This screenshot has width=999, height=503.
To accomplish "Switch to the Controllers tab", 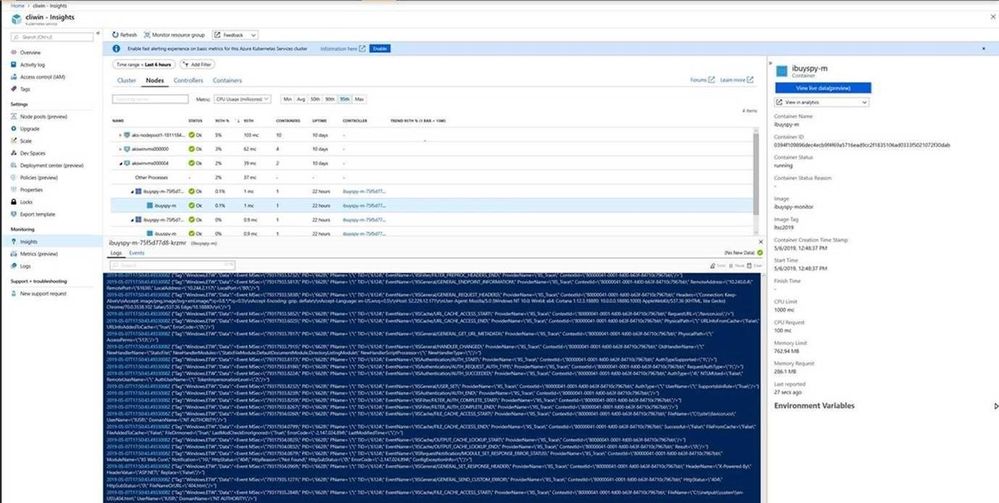I will 189,80.
